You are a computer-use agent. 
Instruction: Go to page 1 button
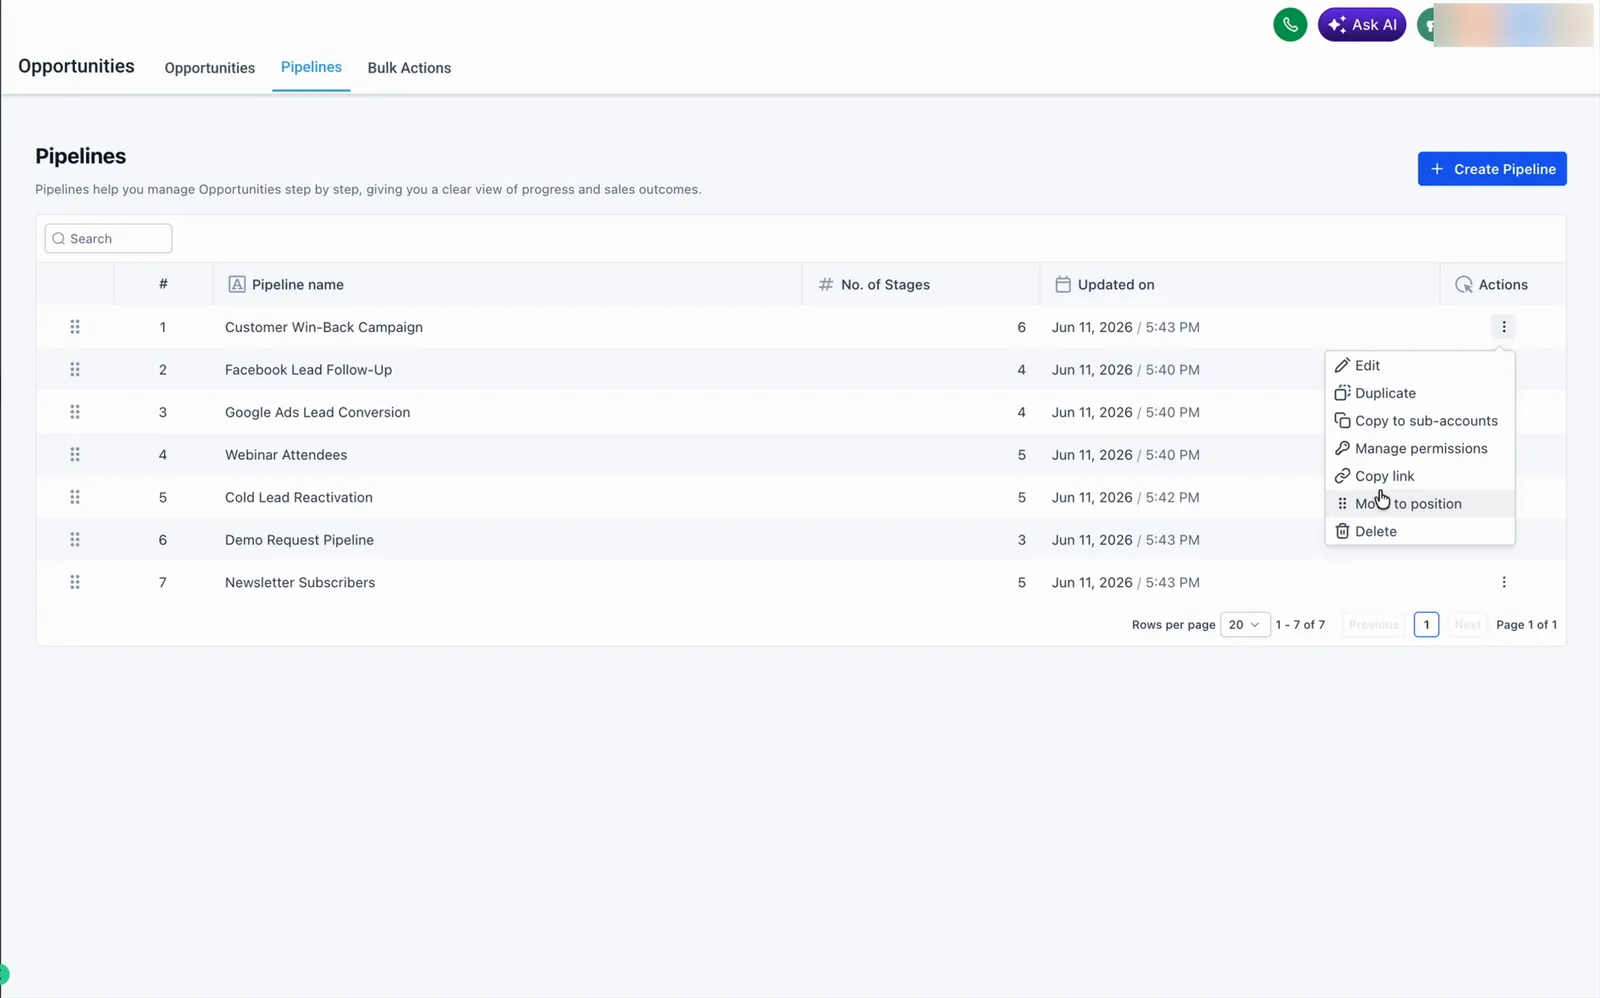(x=1426, y=625)
